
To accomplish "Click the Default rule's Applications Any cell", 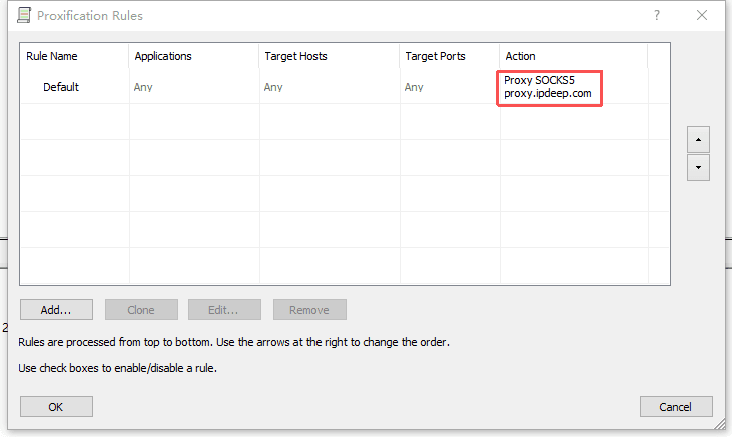I will point(144,87).
